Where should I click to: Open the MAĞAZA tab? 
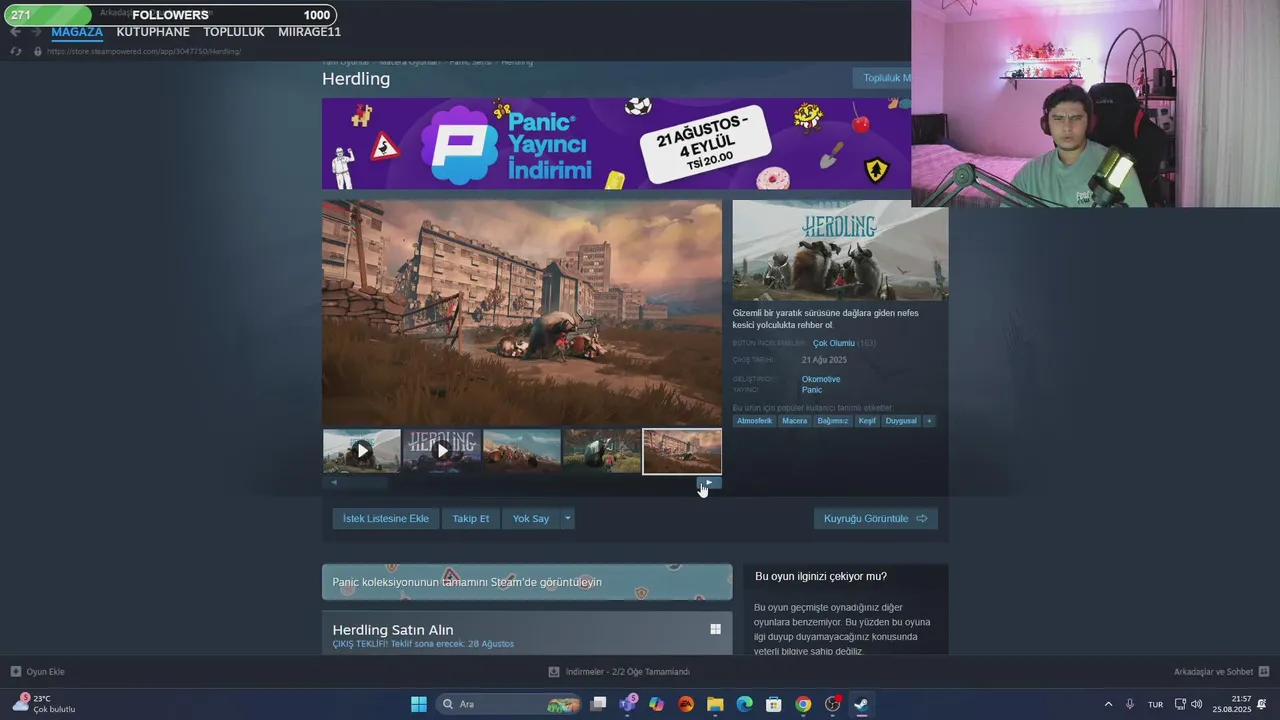click(x=77, y=32)
